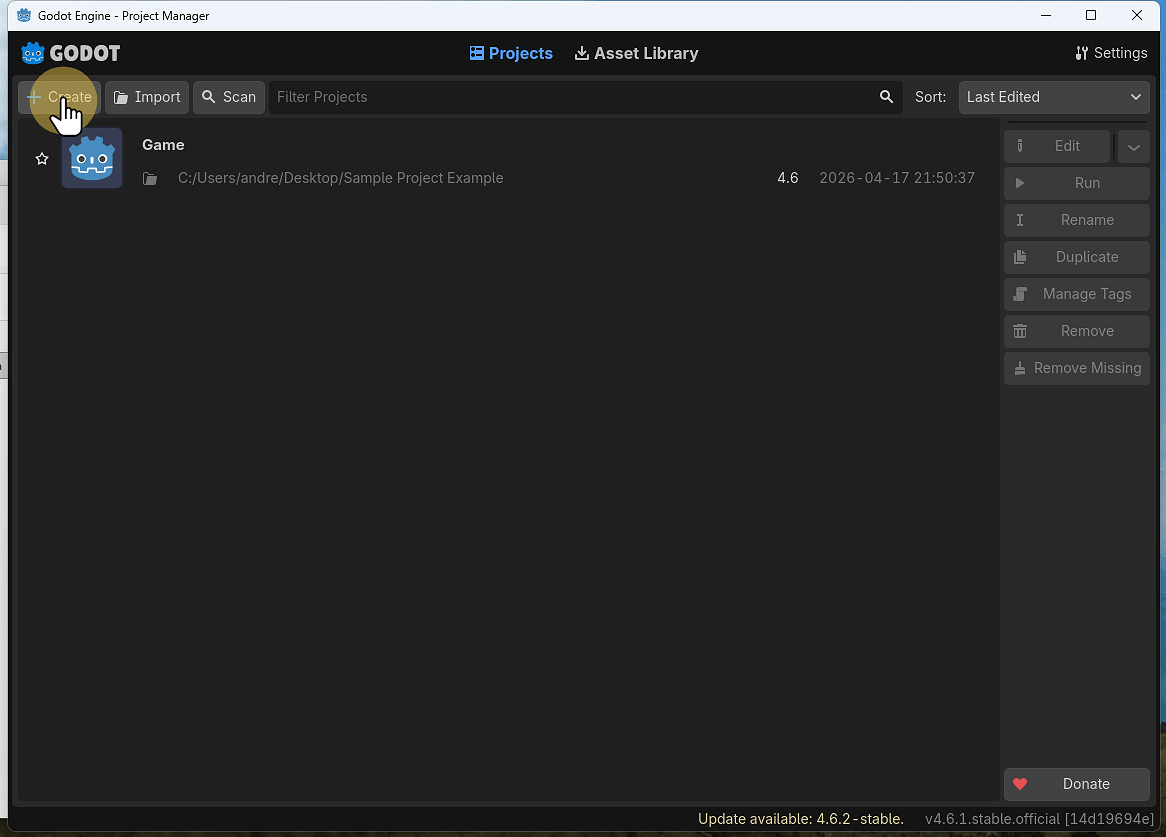This screenshot has height=837, width=1166.
Task: Click the Rename button
Action: click(1076, 220)
